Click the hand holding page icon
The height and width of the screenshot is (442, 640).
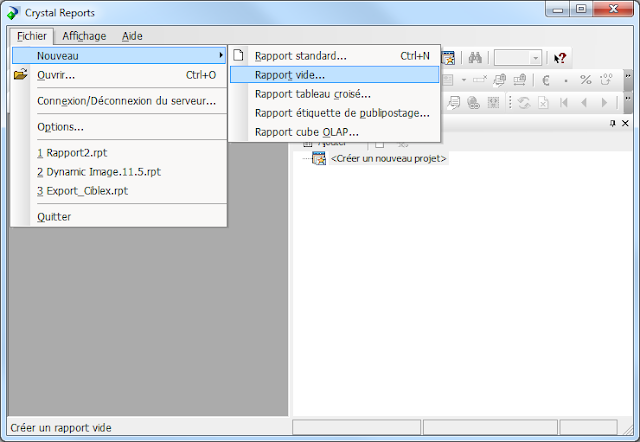pos(453,102)
